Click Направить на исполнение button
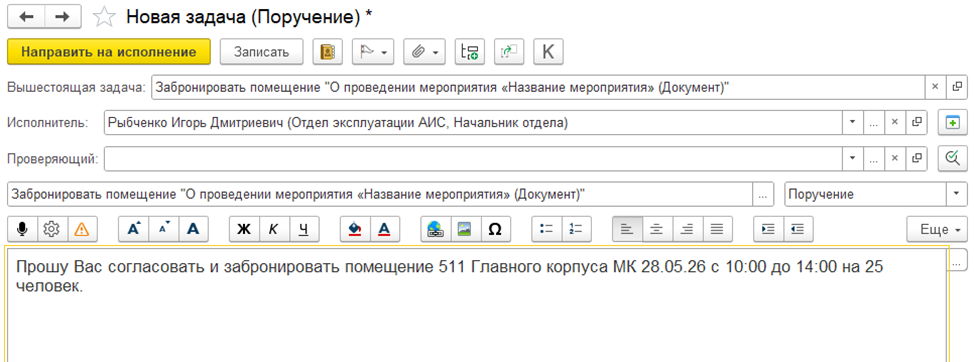The width and height of the screenshot is (974, 362). [x=109, y=52]
